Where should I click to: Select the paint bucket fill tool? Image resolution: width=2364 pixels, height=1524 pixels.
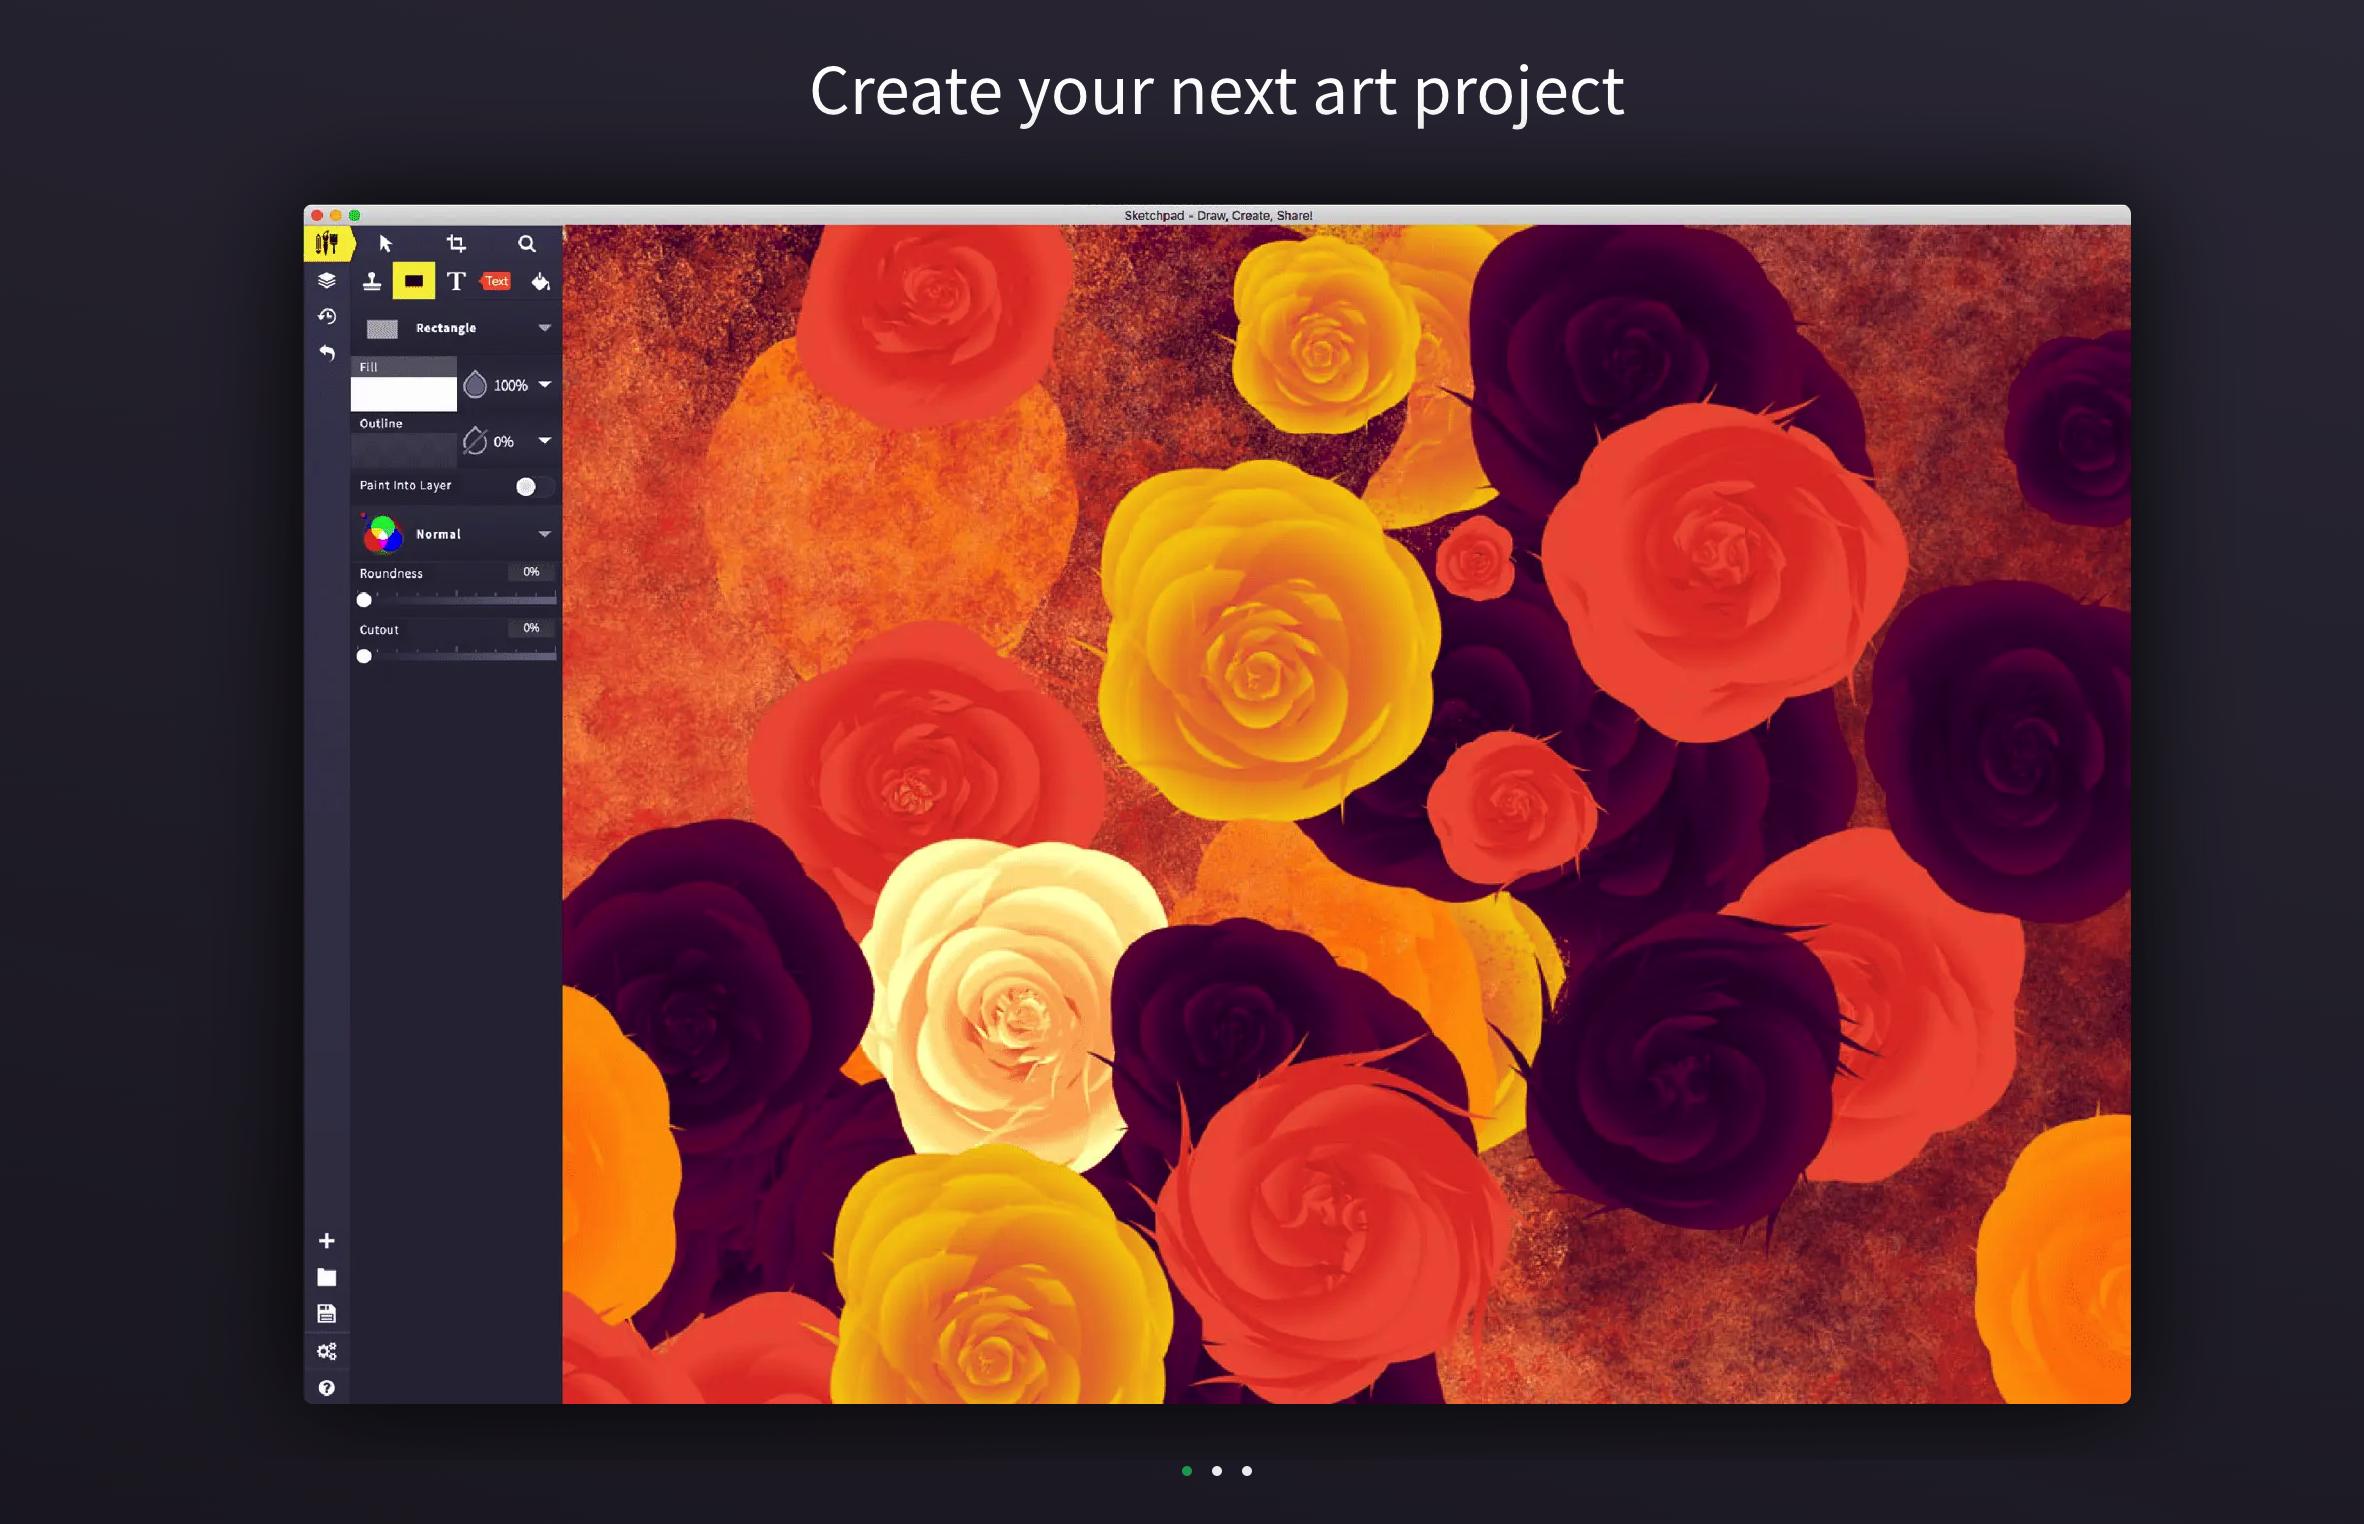(540, 282)
